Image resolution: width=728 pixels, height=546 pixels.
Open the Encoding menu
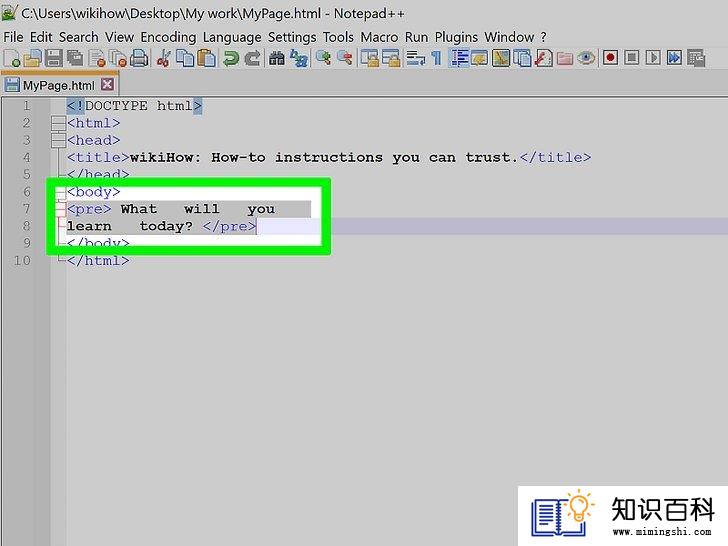click(x=168, y=37)
